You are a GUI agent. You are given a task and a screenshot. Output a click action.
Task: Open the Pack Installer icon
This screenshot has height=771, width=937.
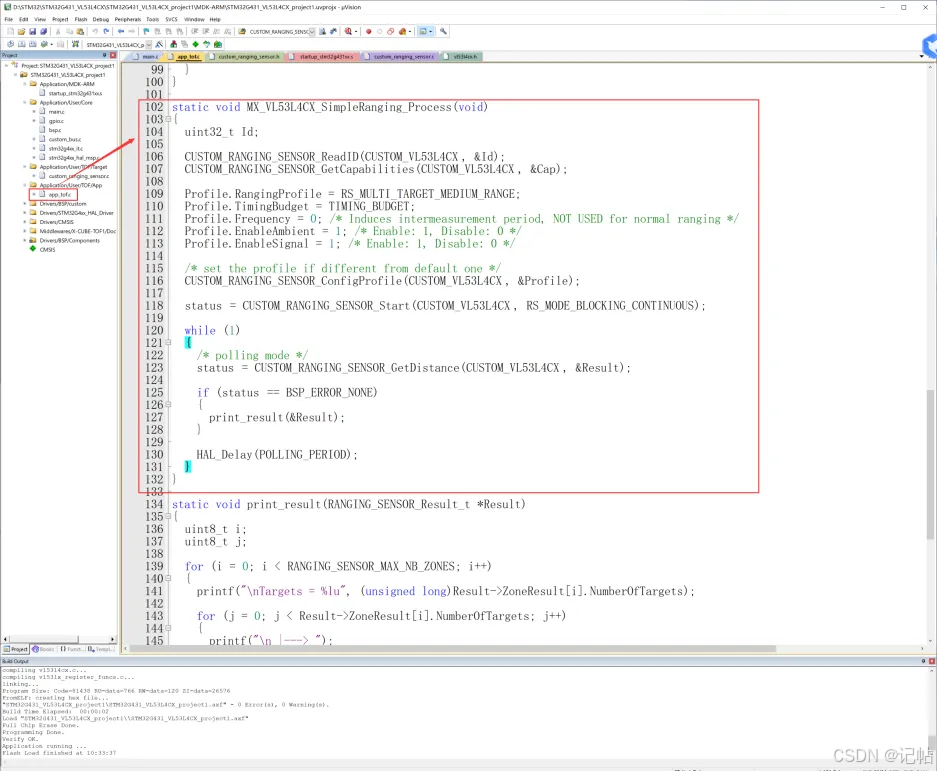click(x=218, y=44)
